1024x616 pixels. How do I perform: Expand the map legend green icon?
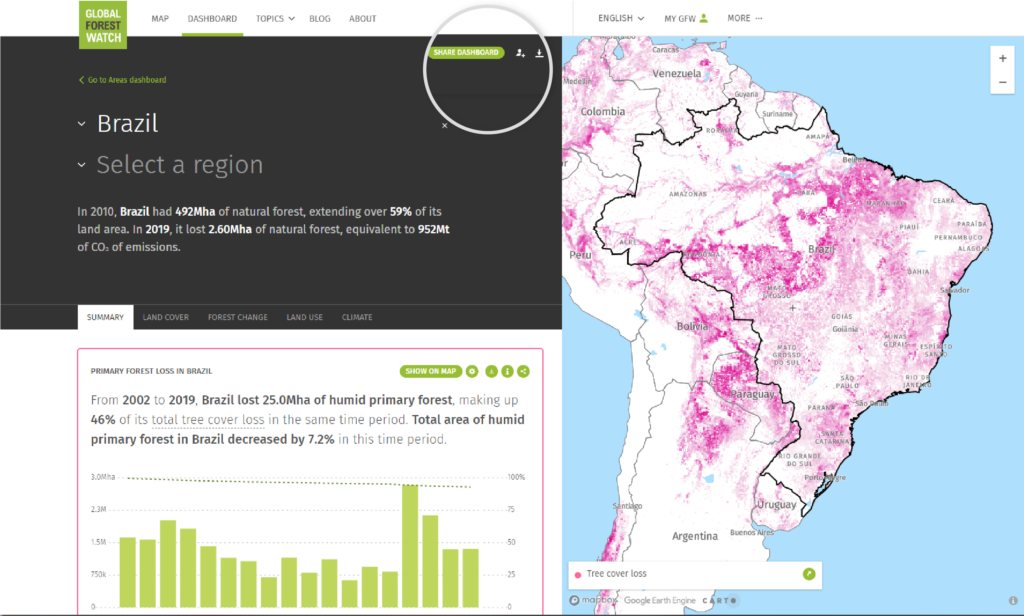(x=808, y=574)
